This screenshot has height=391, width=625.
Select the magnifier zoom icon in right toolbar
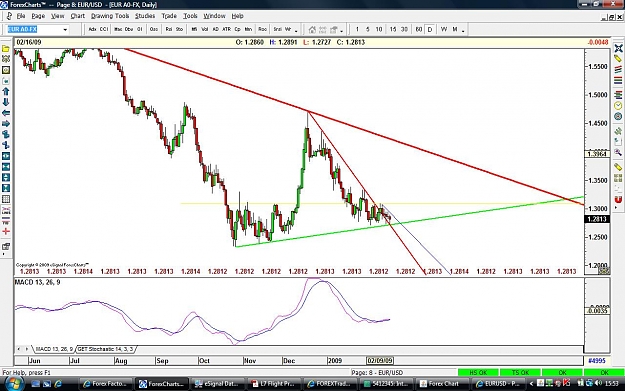click(618, 152)
